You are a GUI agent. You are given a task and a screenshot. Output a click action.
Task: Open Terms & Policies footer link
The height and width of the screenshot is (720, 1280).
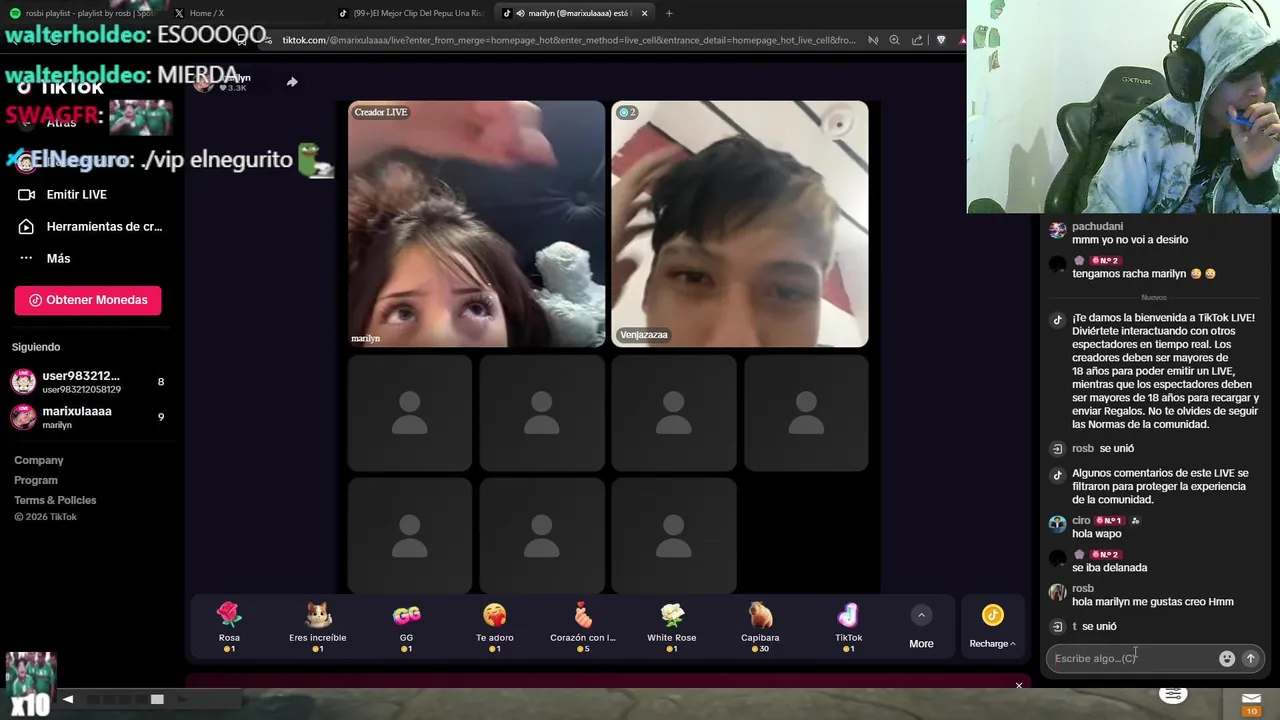[x=55, y=500]
